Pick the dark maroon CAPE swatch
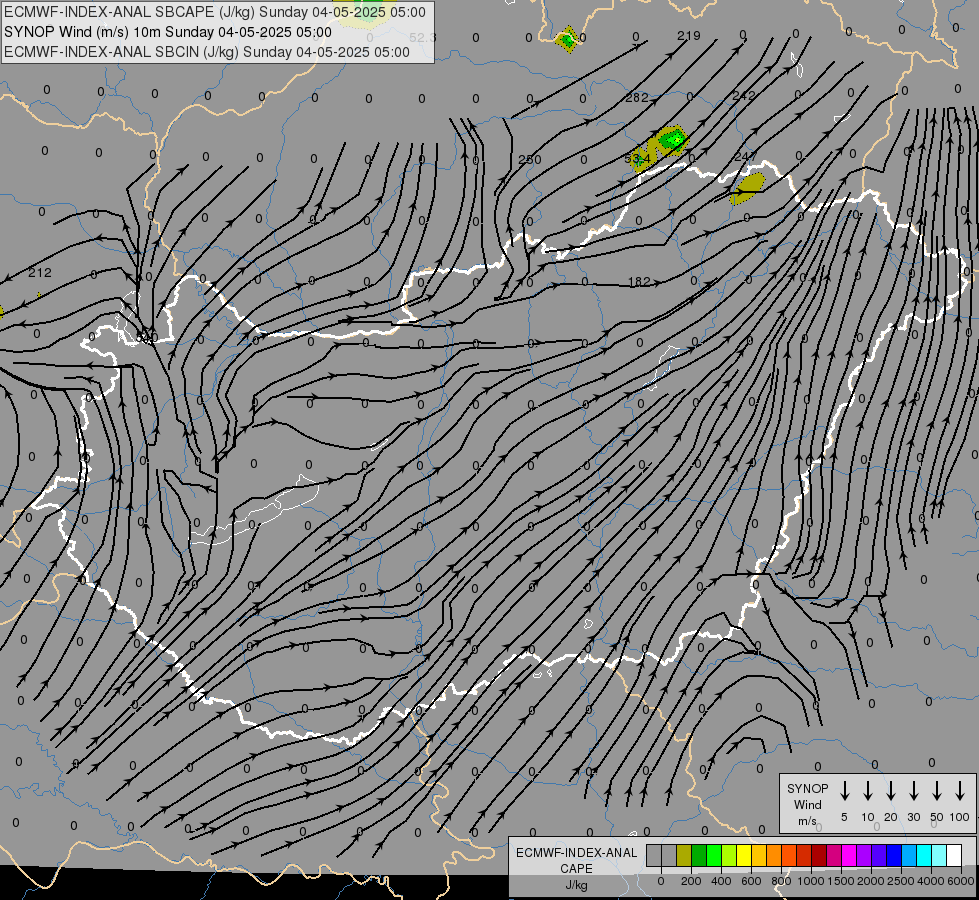The width and height of the screenshot is (979, 900). [x=819, y=855]
